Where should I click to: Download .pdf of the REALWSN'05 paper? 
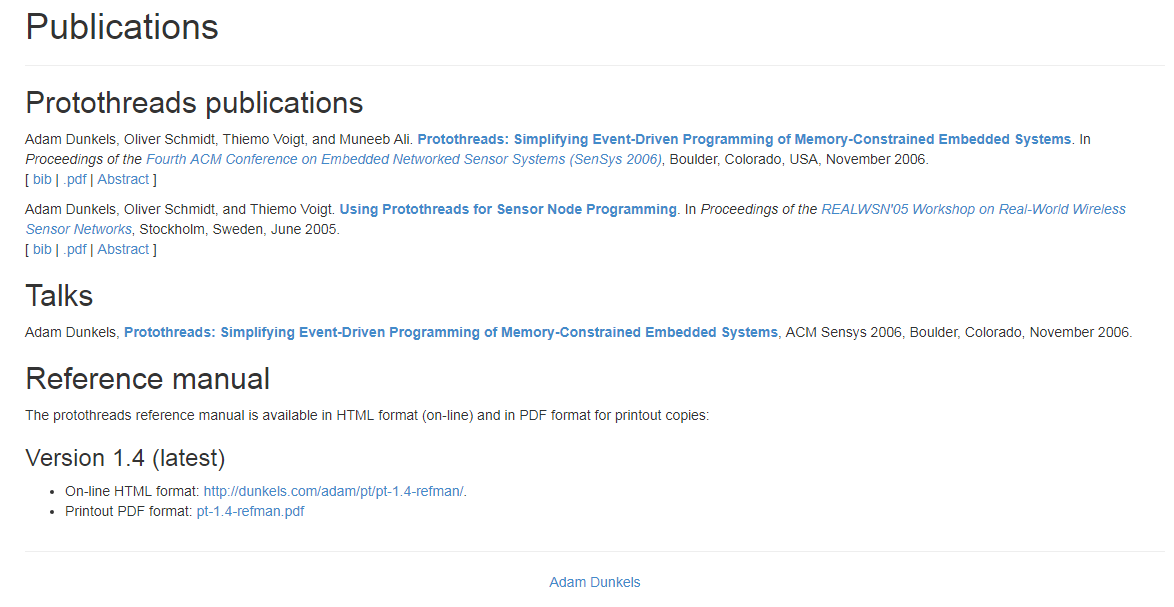[75, 249]
